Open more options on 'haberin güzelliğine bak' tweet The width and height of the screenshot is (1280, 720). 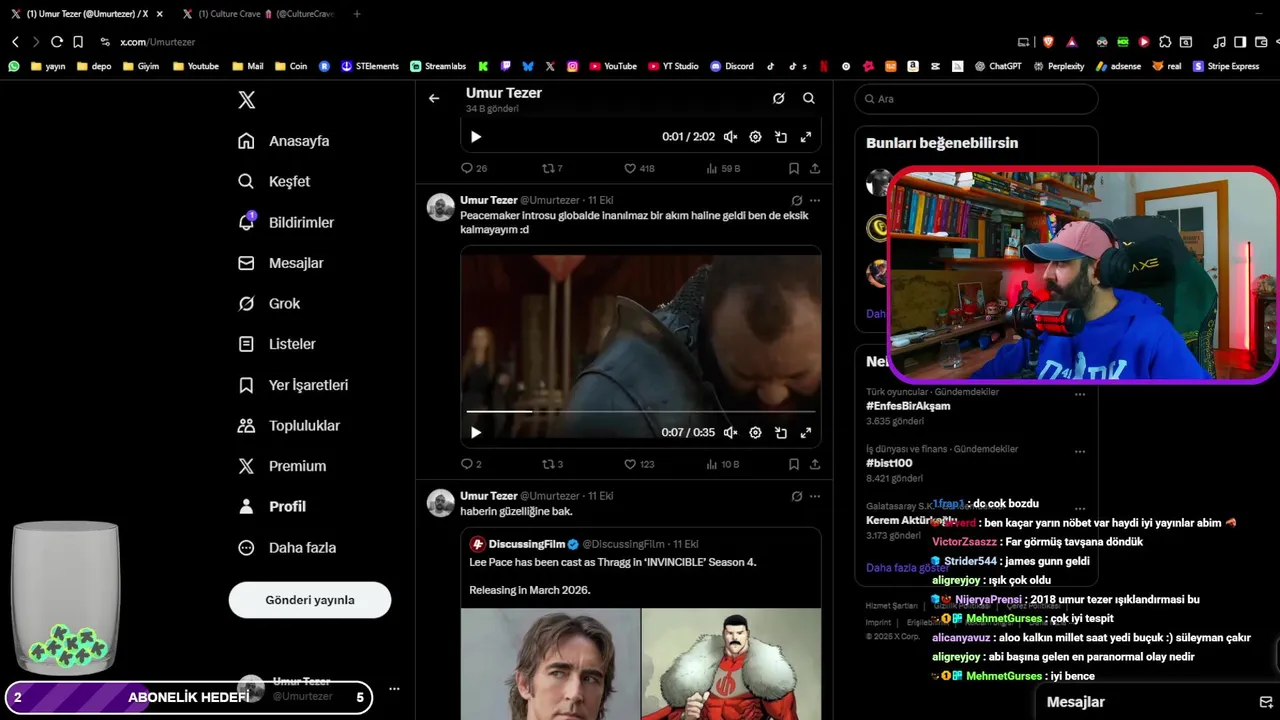(x=815, y=496)
